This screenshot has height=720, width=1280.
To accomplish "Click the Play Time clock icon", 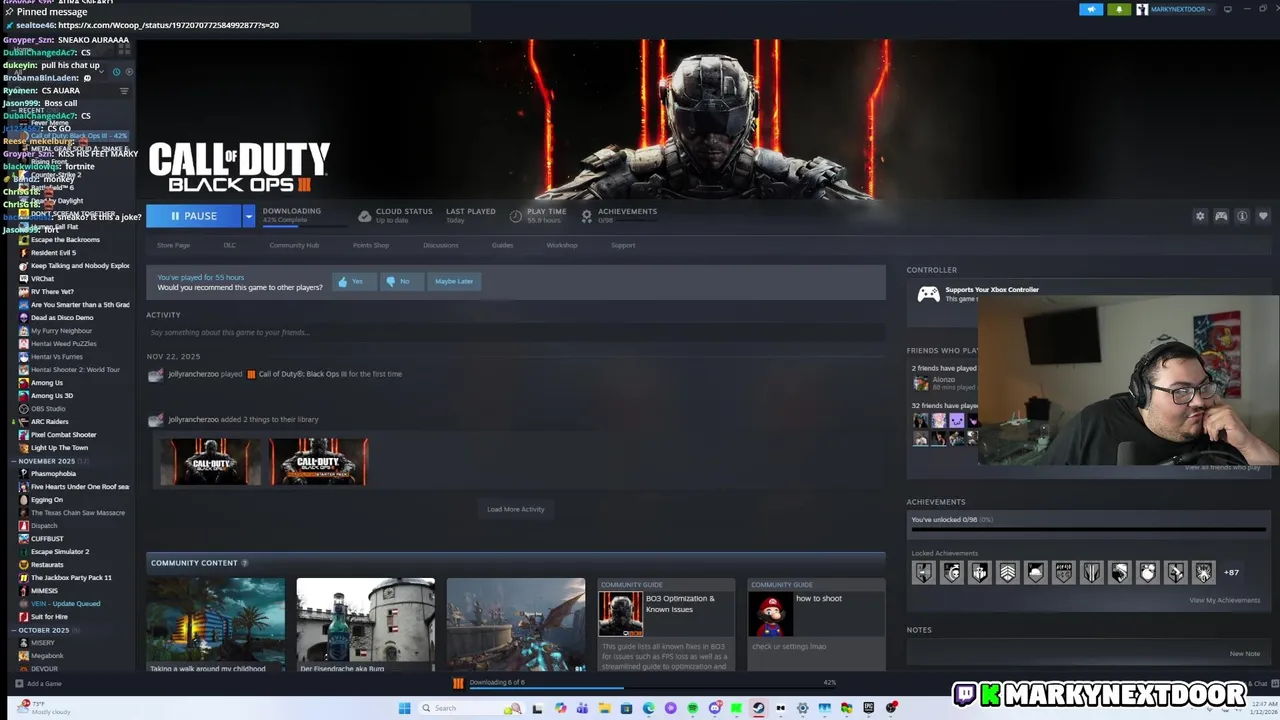I will [516, 216].
